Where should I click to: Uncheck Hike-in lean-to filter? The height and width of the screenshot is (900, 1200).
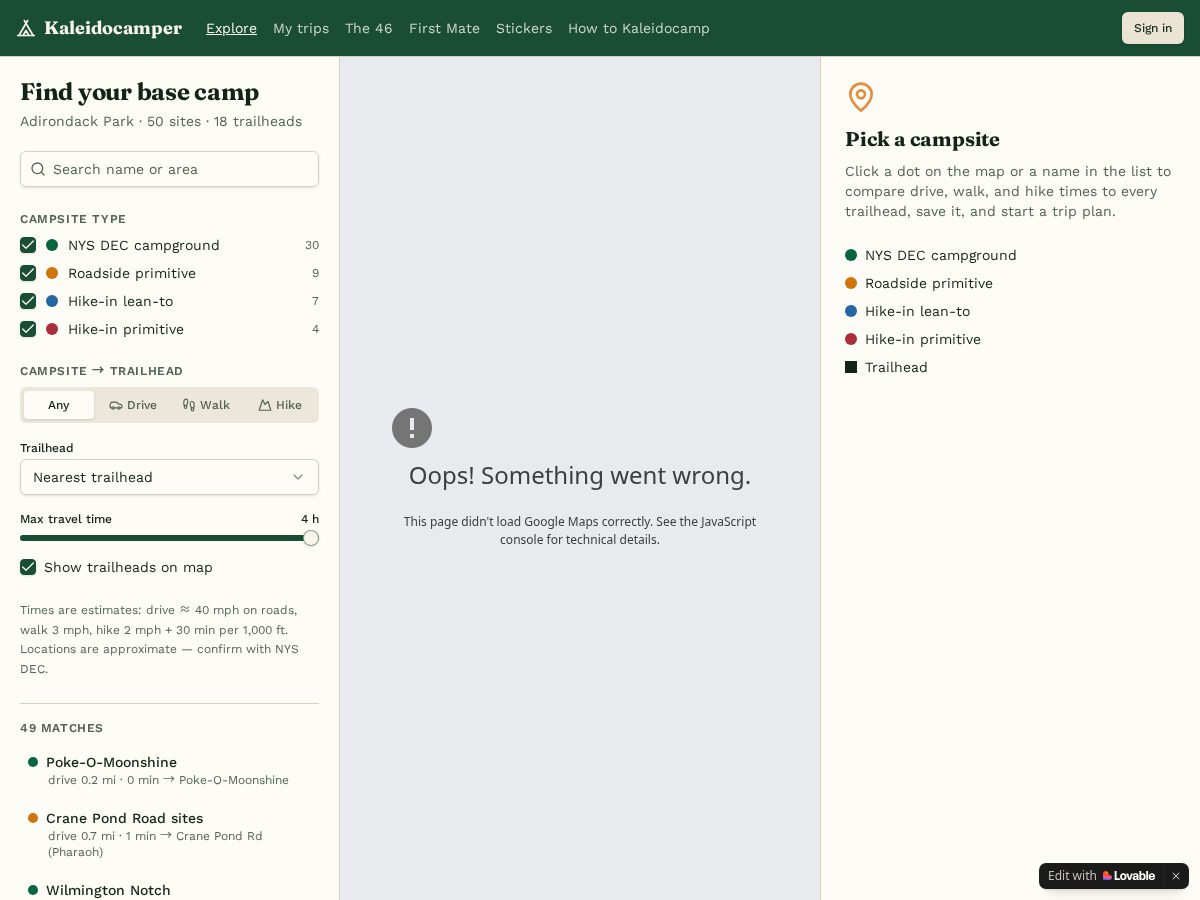pyautogui.click(x=28, y=301)
